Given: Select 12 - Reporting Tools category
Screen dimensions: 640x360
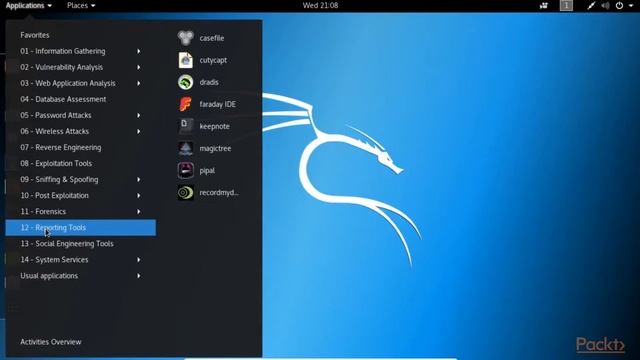Looking at the screenshot, I should (x=81, y=227).
